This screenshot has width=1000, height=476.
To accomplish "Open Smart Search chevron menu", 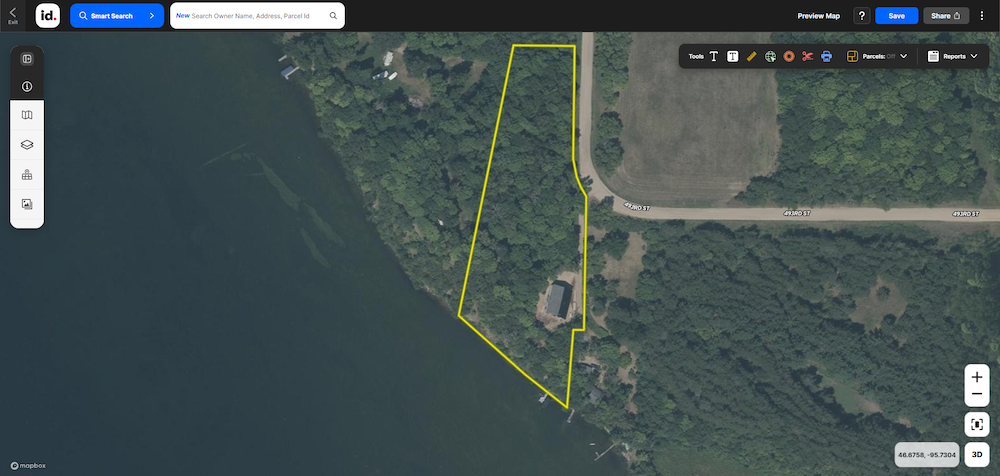I will (x=152, y=15).
